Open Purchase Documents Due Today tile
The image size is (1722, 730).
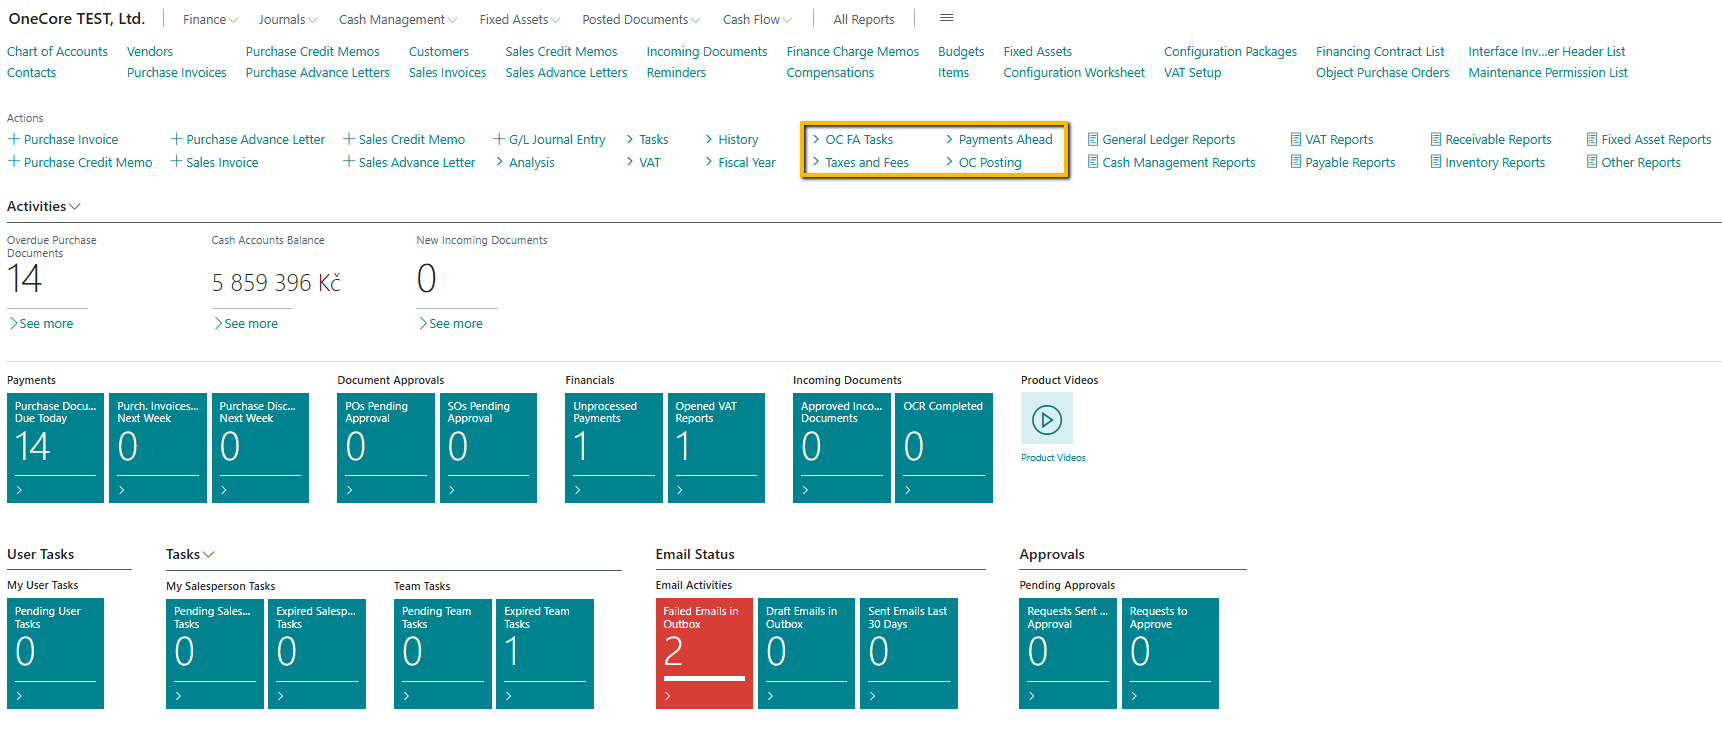click(55, 447)
